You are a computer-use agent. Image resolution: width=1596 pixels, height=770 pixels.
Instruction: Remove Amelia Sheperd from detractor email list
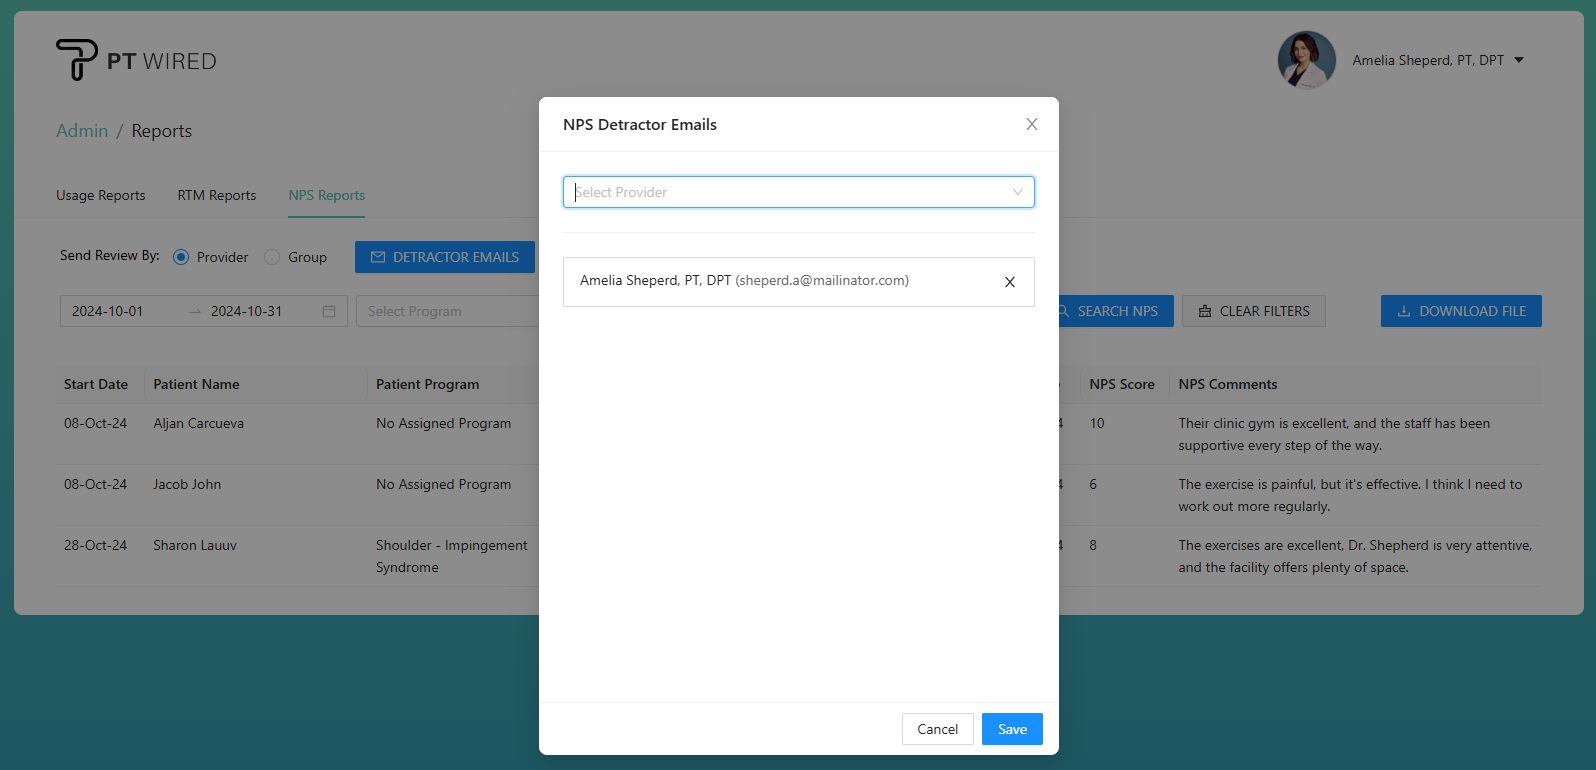(1009, 282)
